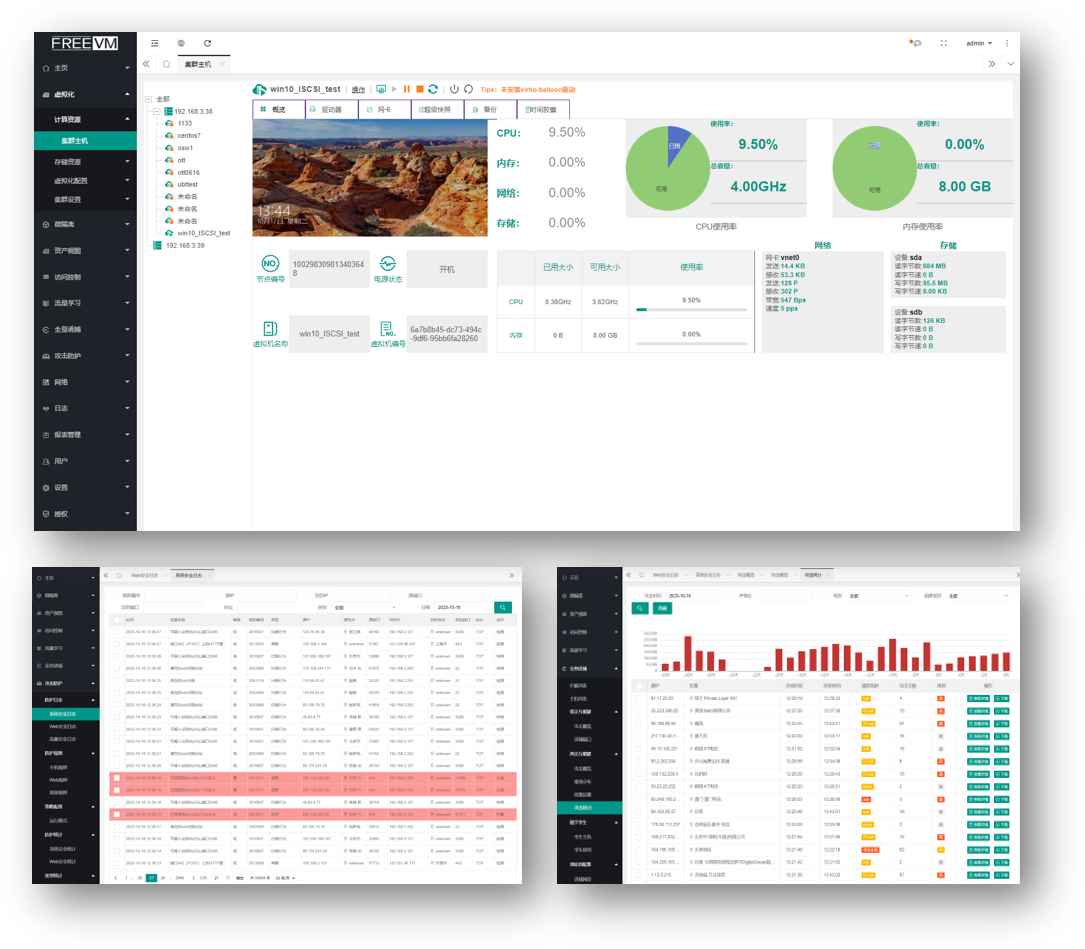Stop the VM using the orange square icon
This screenshot has height=949, width=1085.
tap(420, 89)
